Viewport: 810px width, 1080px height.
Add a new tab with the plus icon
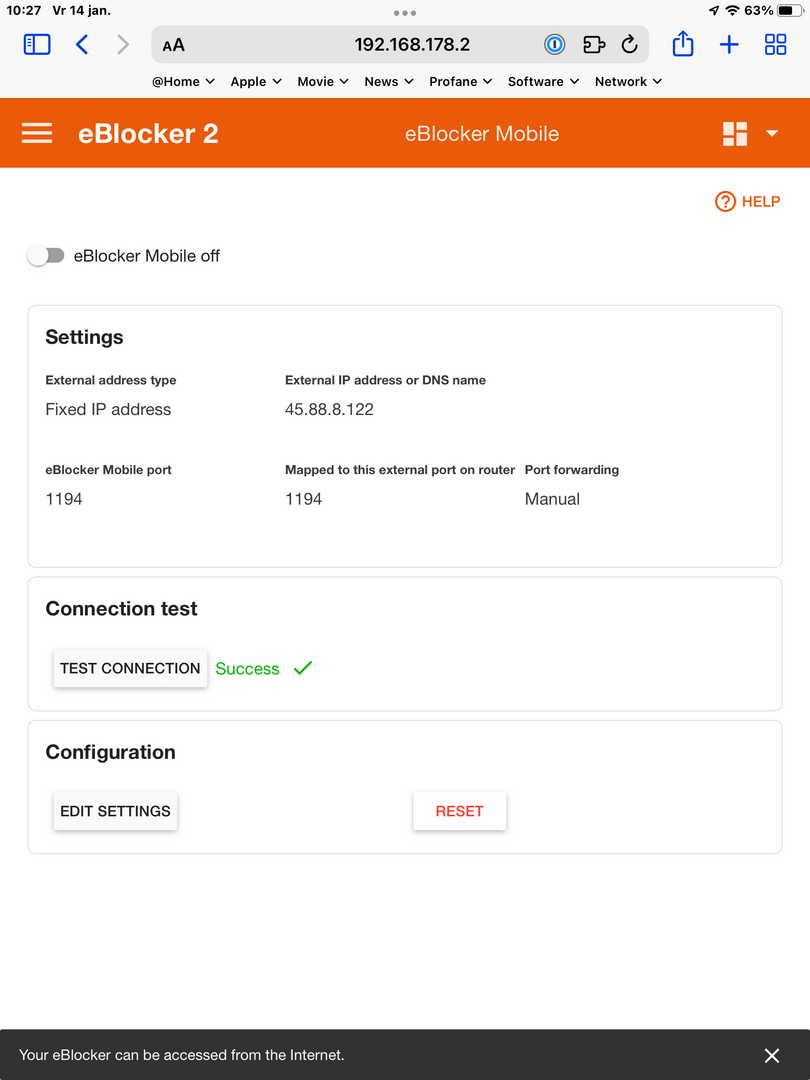(729, 45)
